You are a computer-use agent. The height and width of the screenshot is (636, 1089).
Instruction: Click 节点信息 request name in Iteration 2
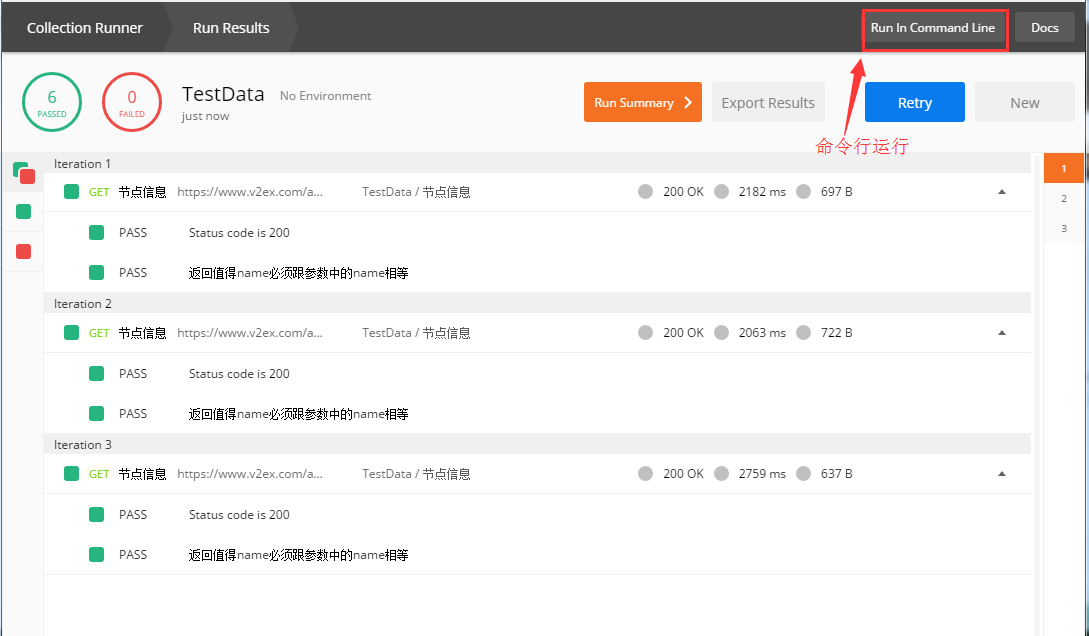pyautogui.click(x=142, y=333)
